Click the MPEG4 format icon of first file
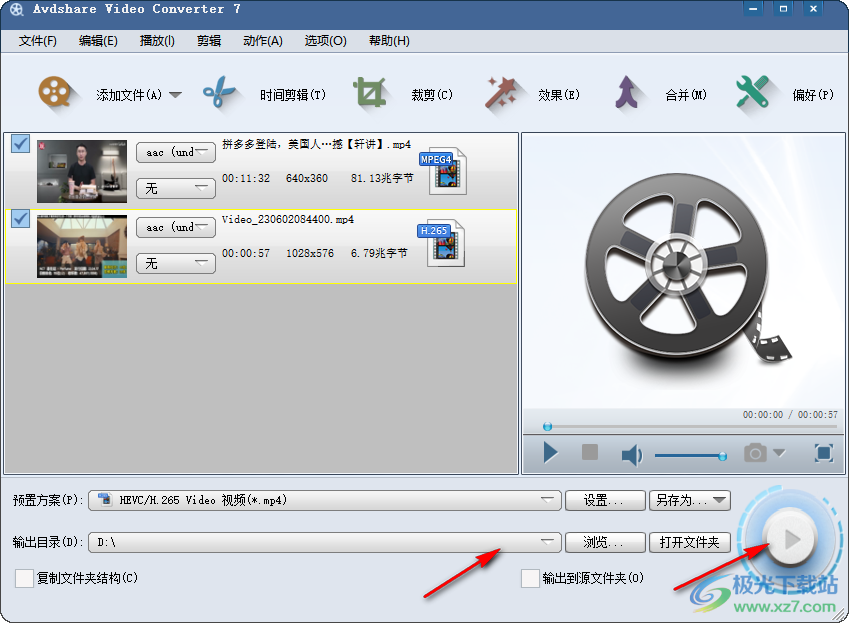This screenshot has width=849, height=623. (443, 170)
